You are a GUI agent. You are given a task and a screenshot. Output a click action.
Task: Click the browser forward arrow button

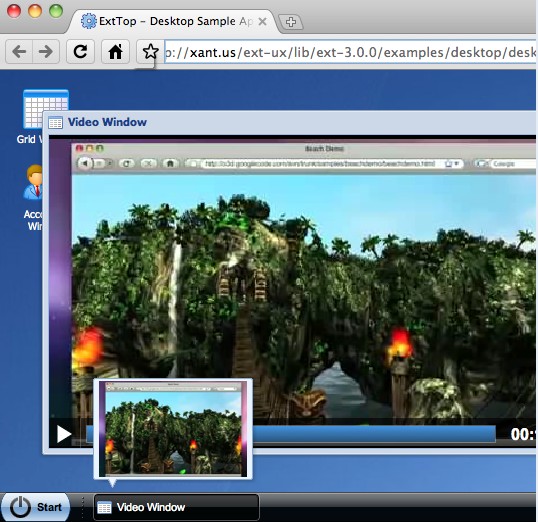(46, 52)
